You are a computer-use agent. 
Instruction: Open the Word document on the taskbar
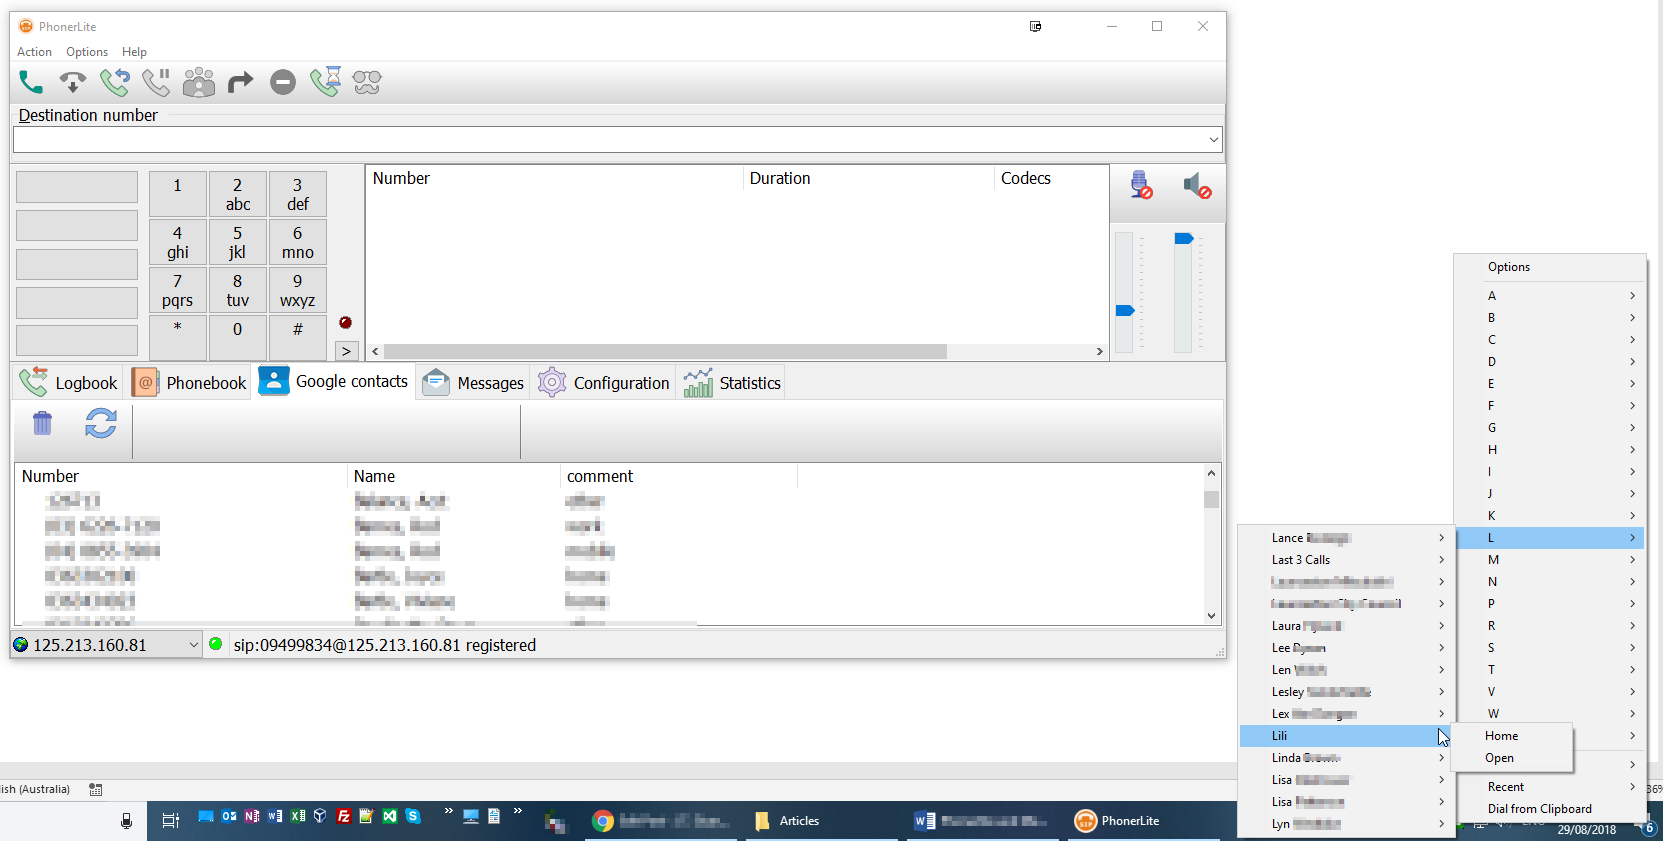pos(982,821)
